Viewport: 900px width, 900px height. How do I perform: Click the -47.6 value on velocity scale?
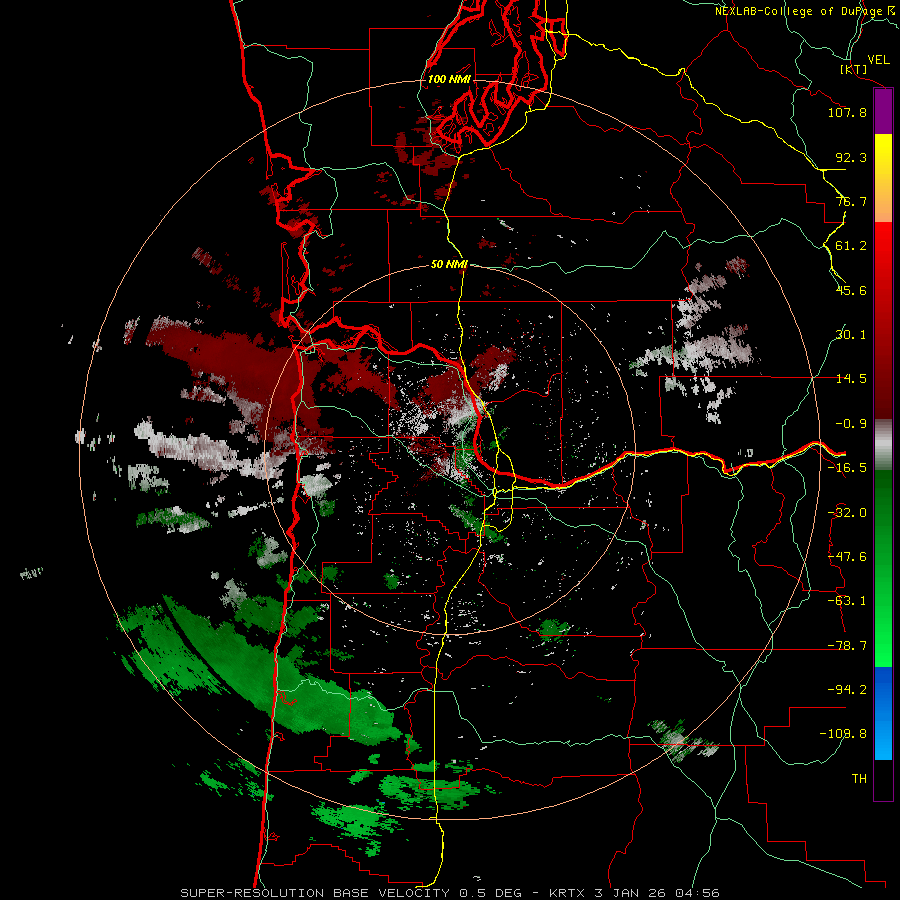[847, 557]
